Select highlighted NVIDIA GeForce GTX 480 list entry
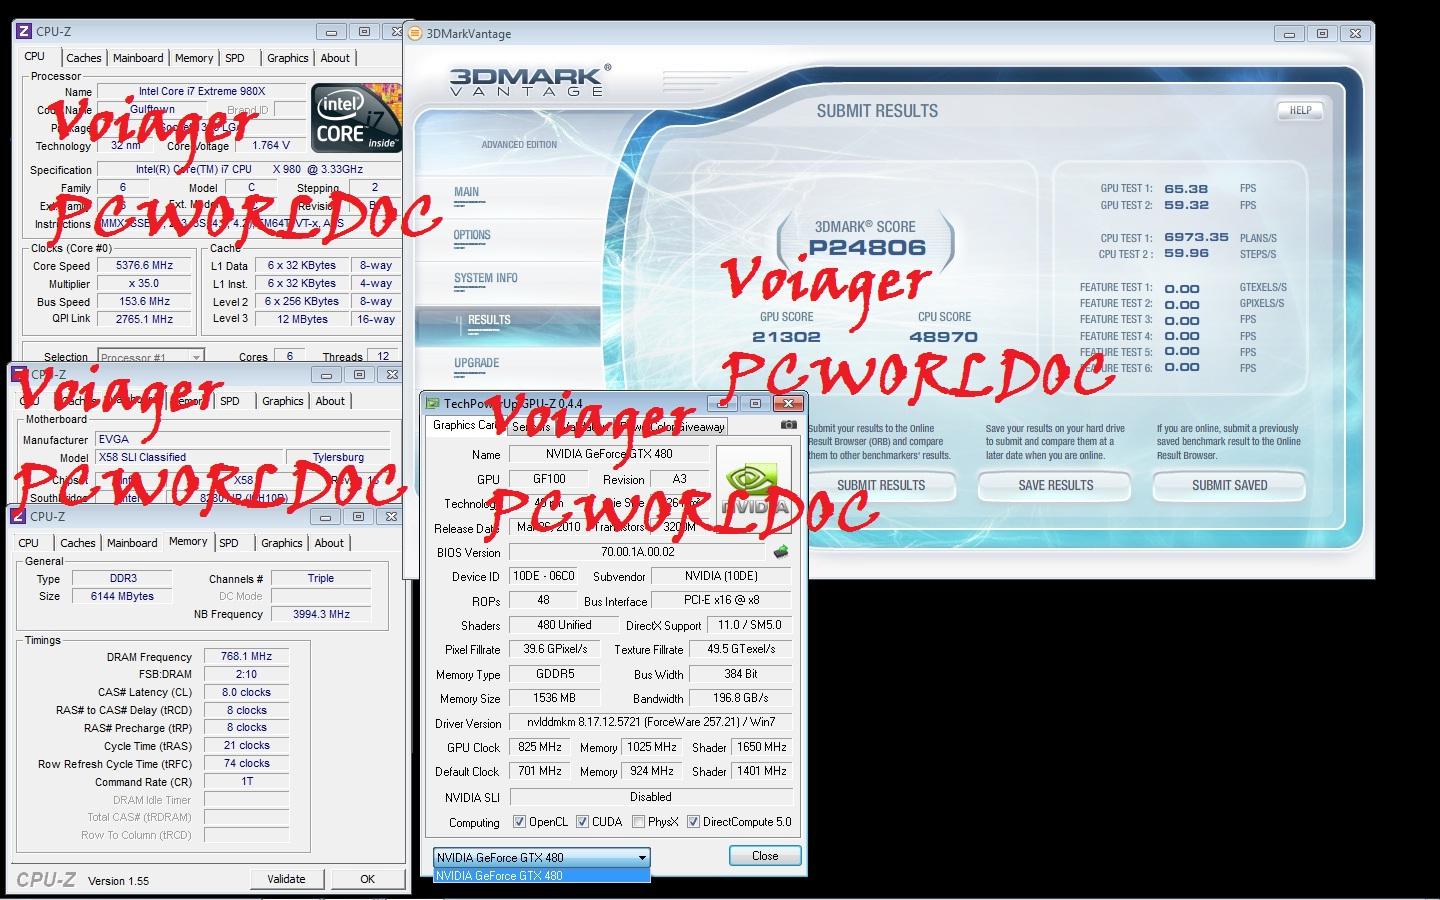 (542, 876)
